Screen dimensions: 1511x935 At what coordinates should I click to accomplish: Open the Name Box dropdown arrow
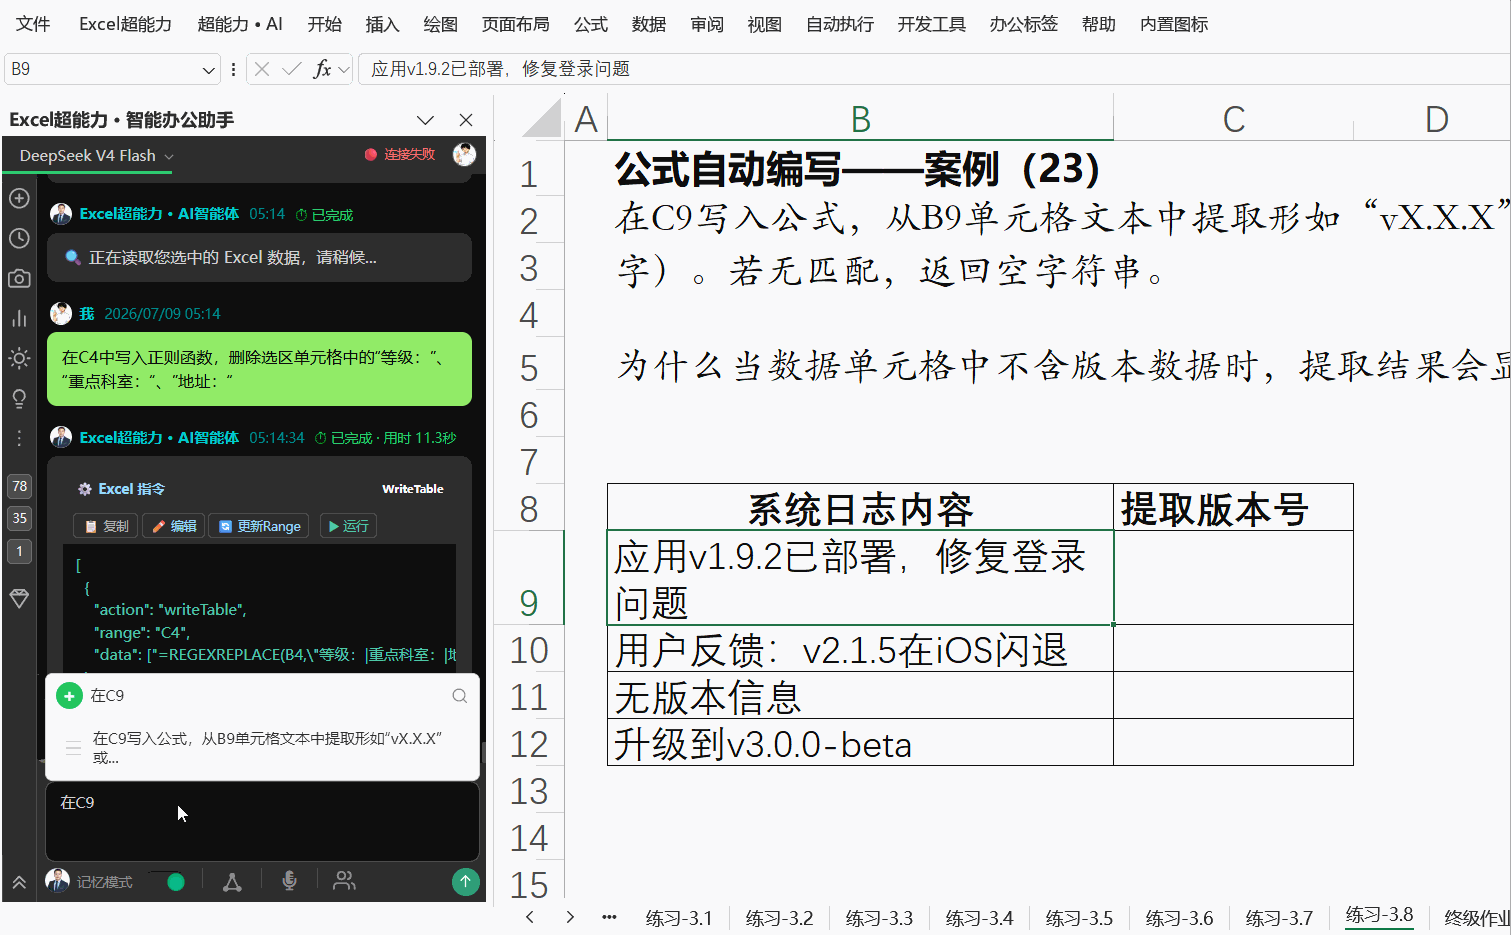point(208,70)
